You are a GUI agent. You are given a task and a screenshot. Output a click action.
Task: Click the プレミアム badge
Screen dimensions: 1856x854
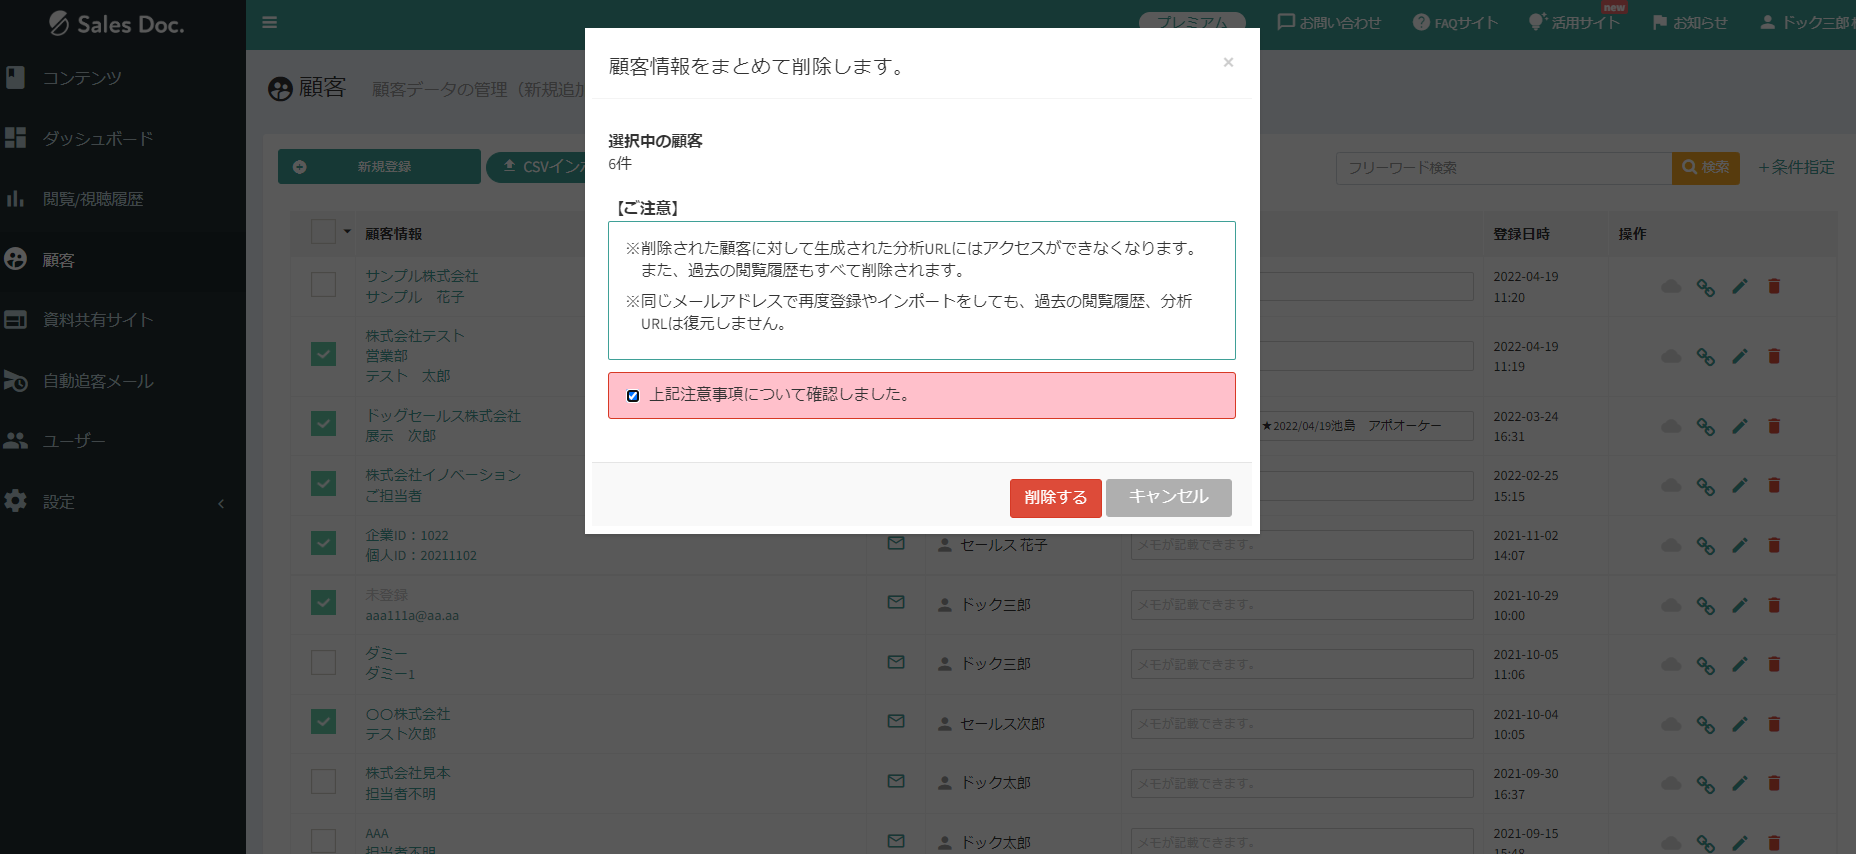(1192, 22)
